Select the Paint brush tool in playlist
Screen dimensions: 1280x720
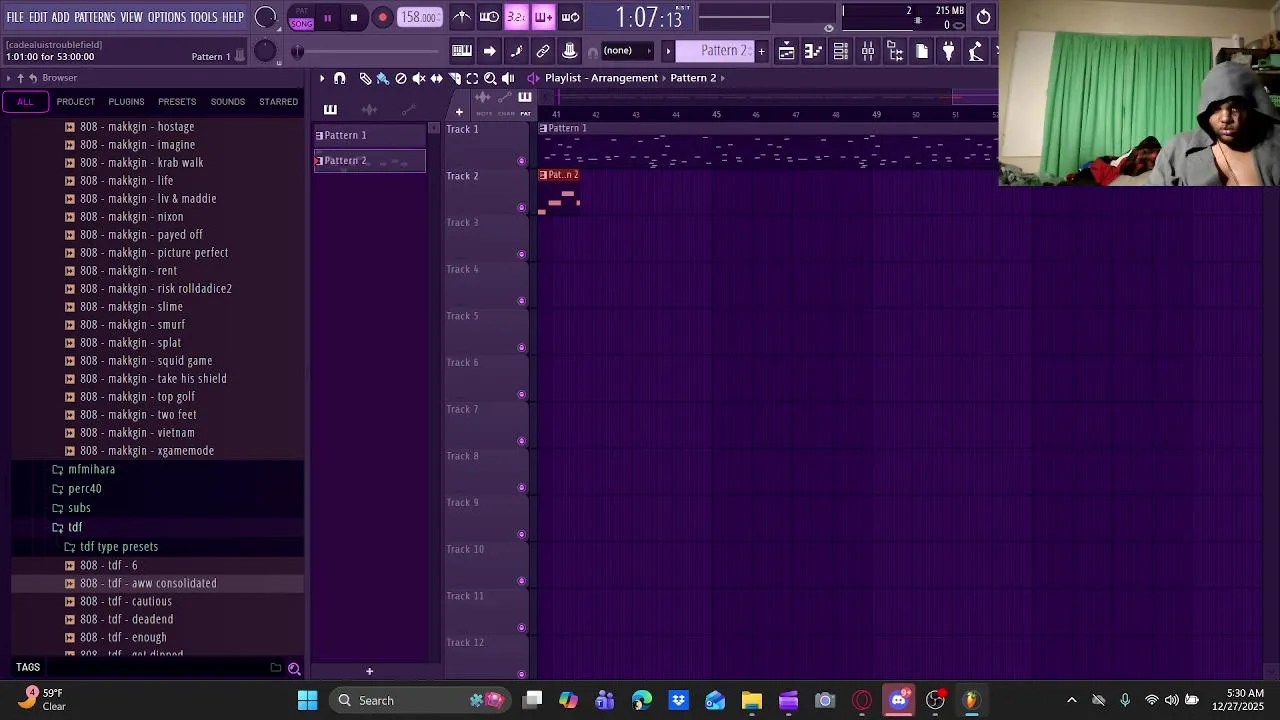tap(383, 78)
